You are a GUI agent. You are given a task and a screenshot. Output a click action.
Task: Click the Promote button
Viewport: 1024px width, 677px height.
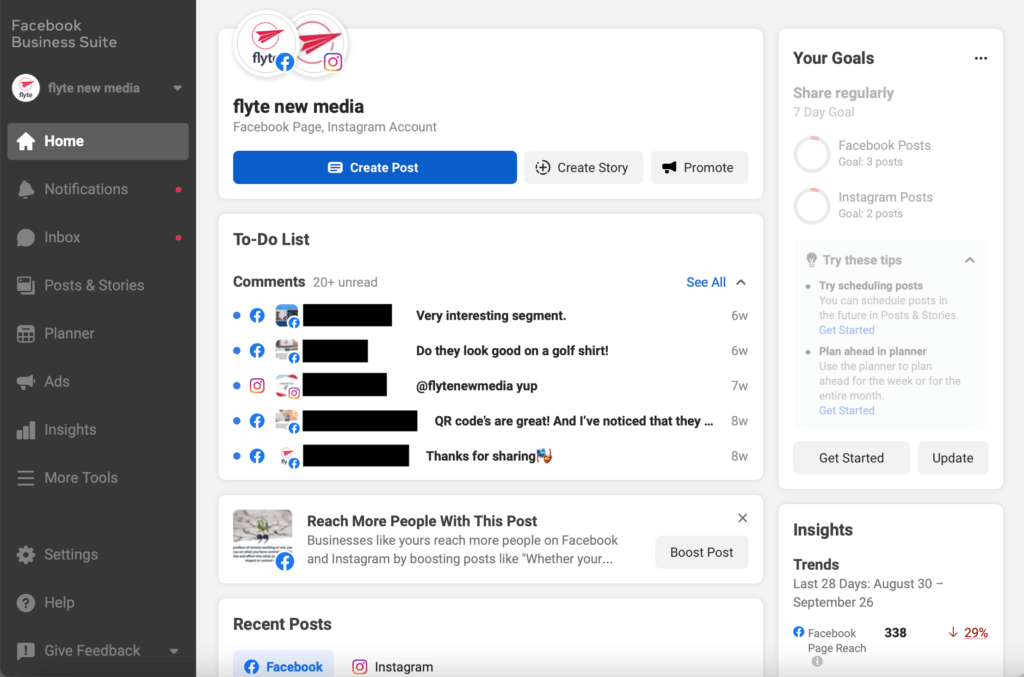pyautogui.click(x=699, y=167)
